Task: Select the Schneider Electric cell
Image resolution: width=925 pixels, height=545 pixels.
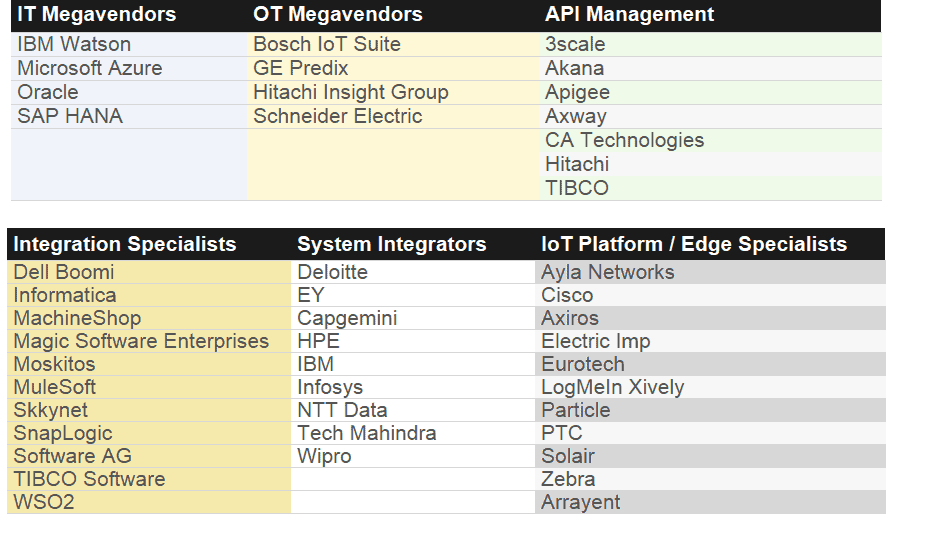Action: [337, 116]
